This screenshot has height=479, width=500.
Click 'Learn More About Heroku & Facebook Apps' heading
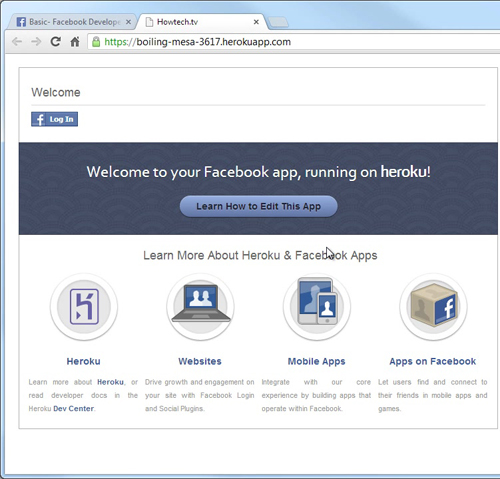point(260,255)
